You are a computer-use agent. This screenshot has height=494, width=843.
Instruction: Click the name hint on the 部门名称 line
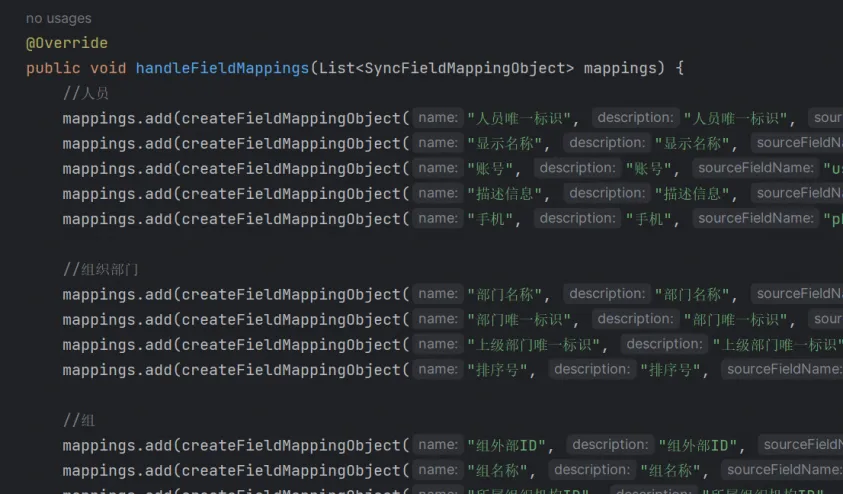[x=438, y=294]
